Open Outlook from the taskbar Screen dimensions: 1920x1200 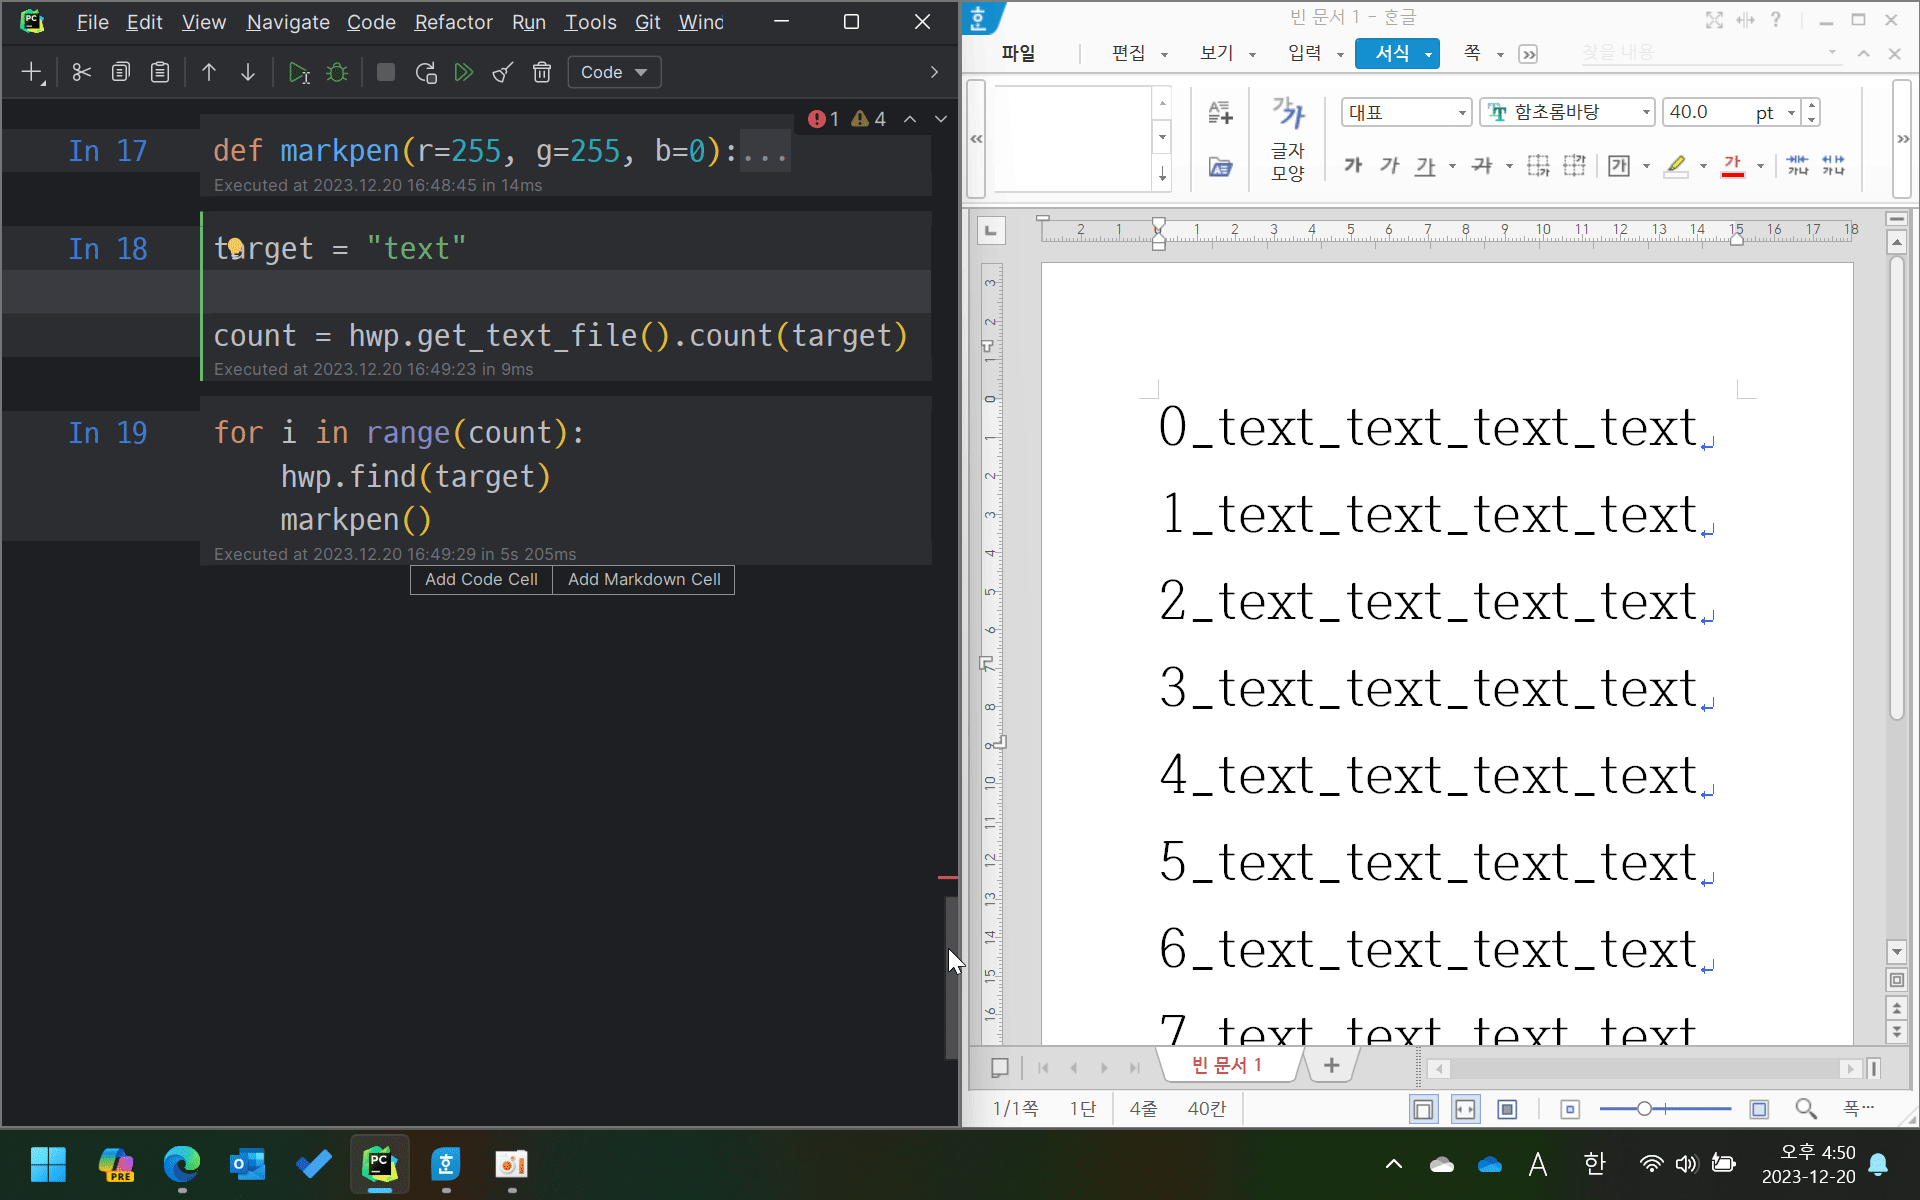247,1164
